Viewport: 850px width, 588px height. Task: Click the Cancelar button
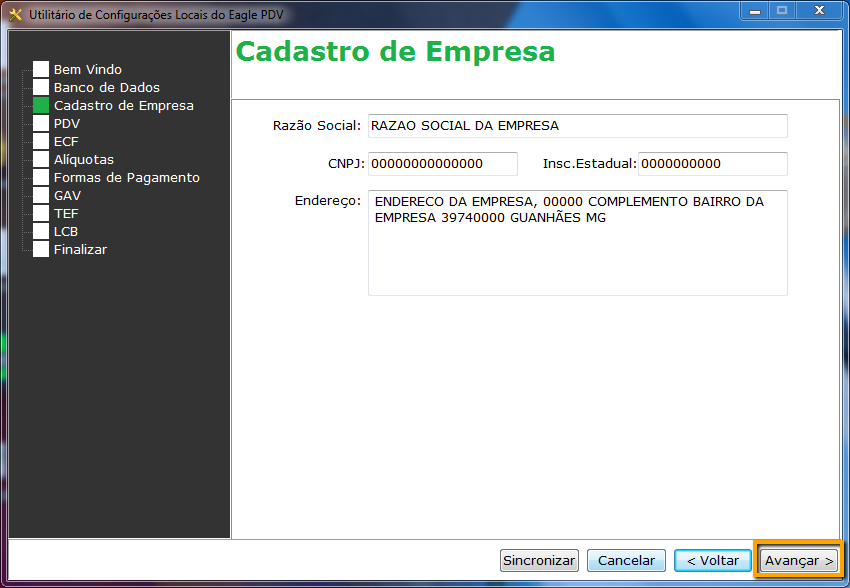(626, 560)
